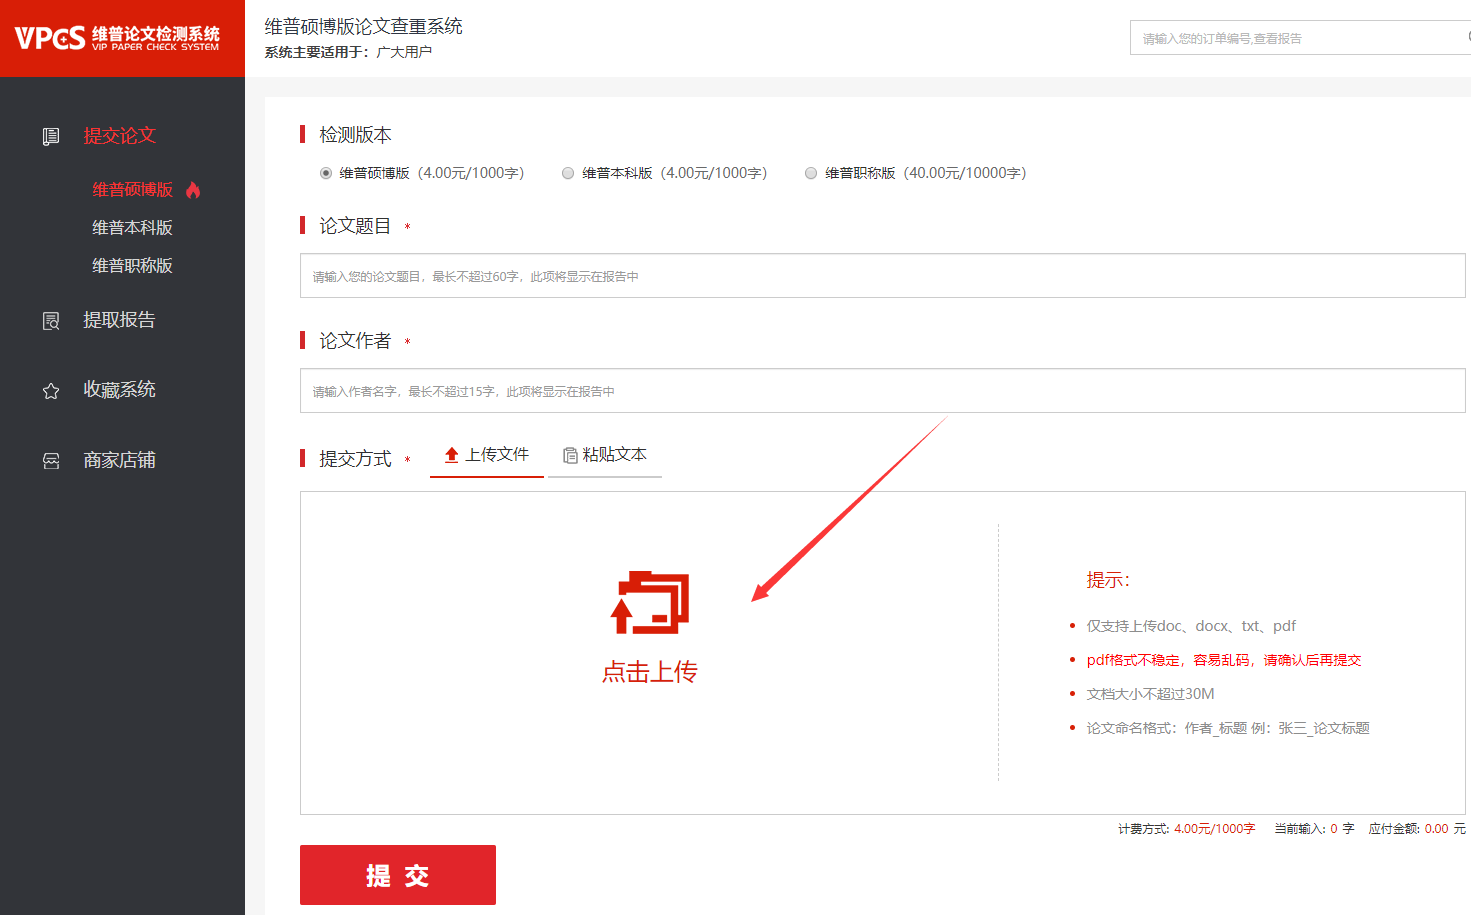Click the 系统主要适用于 广大用户 text
Screen dimensions: 1471x915
tap(348, 52)
